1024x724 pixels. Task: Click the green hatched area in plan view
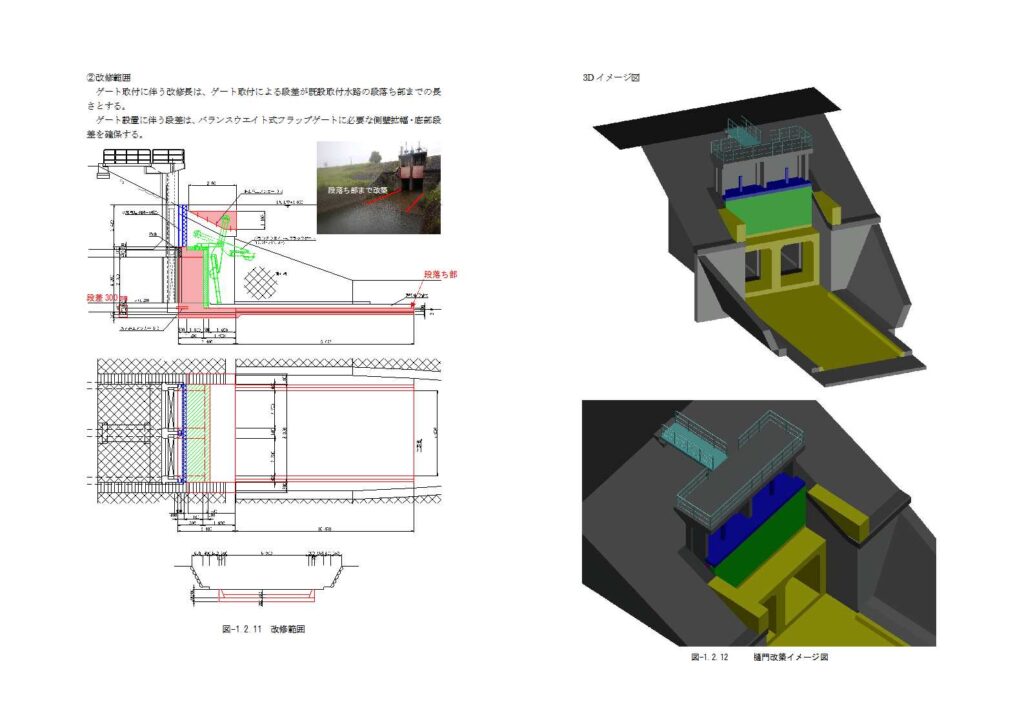[199, 435]
